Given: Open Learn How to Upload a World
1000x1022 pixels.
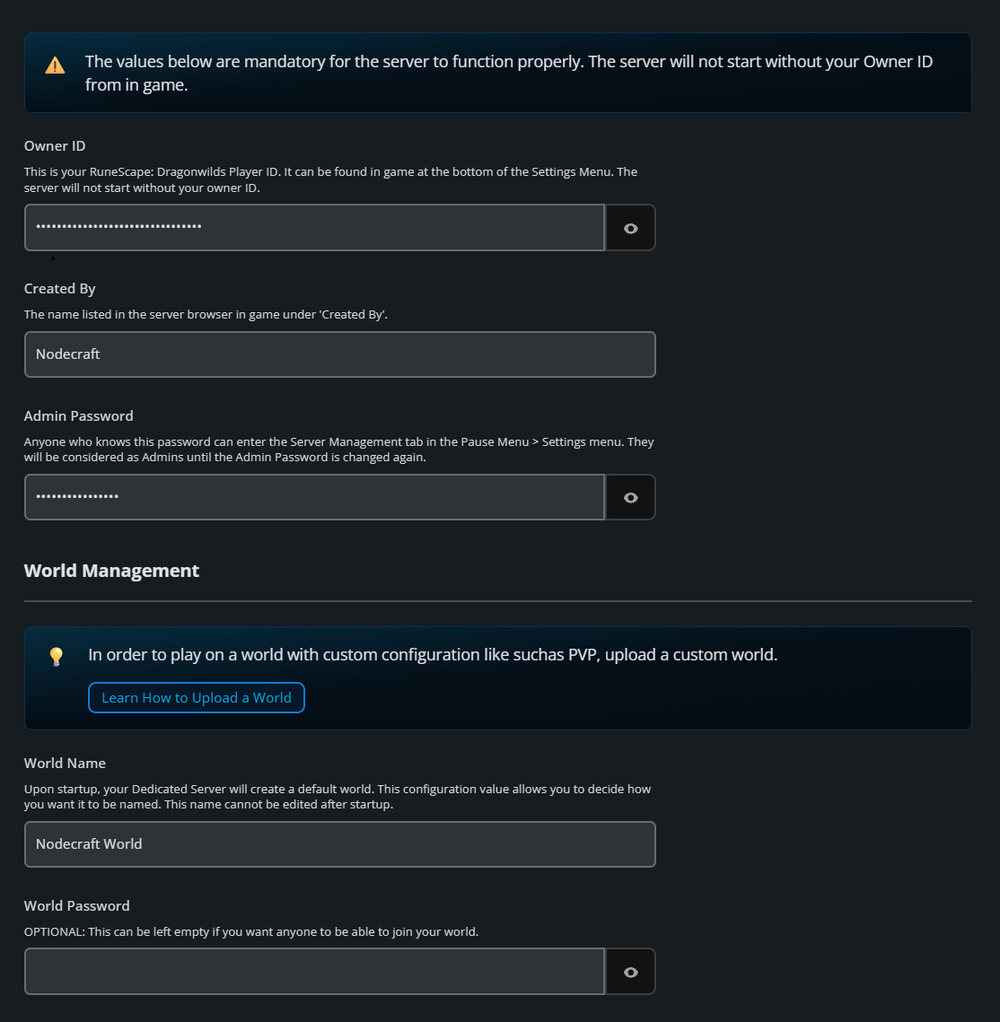Looking at the screenshot, I should coord(196,697).
